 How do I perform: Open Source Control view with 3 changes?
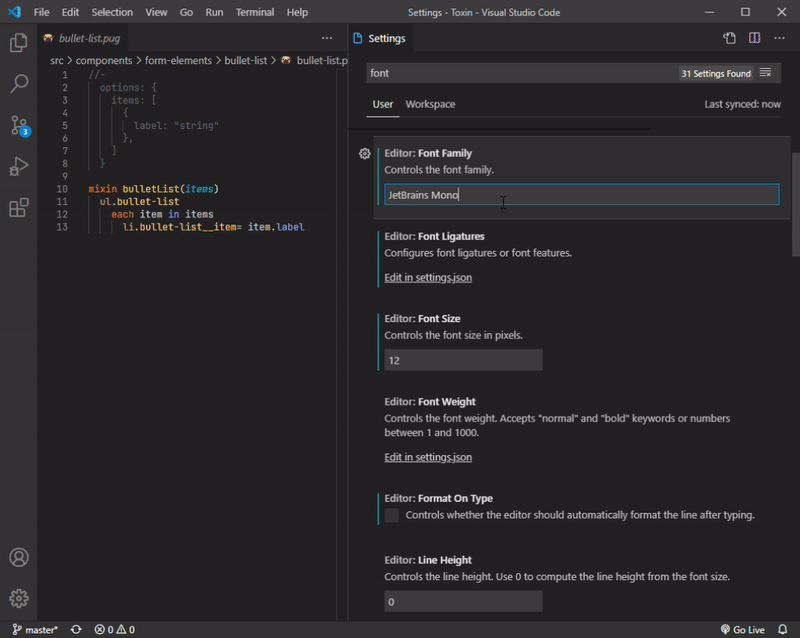point(19,126)
